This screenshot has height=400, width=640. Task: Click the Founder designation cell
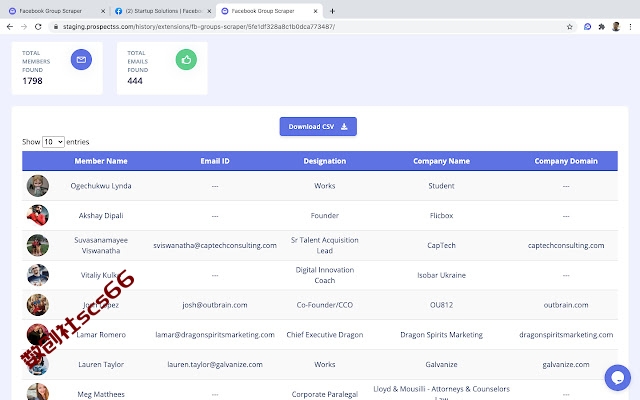click(324, 216)
